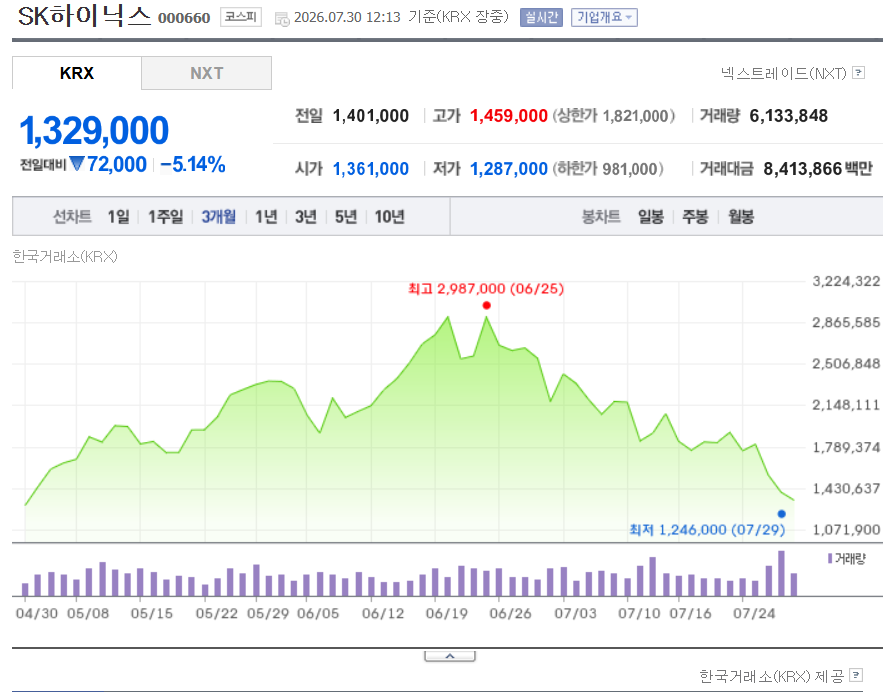Click the 거래량 value 6,133,848
The height and width of the screenshot is (692, 883).
point(788,116)
